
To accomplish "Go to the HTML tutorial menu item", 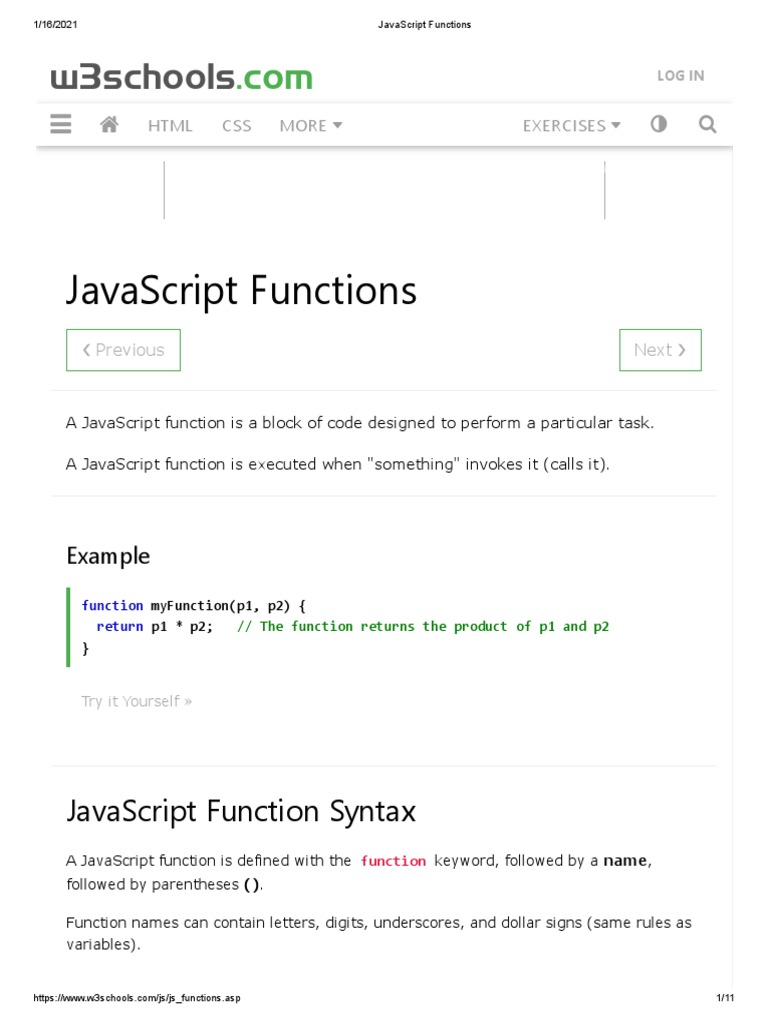I will tap(170, 125).
